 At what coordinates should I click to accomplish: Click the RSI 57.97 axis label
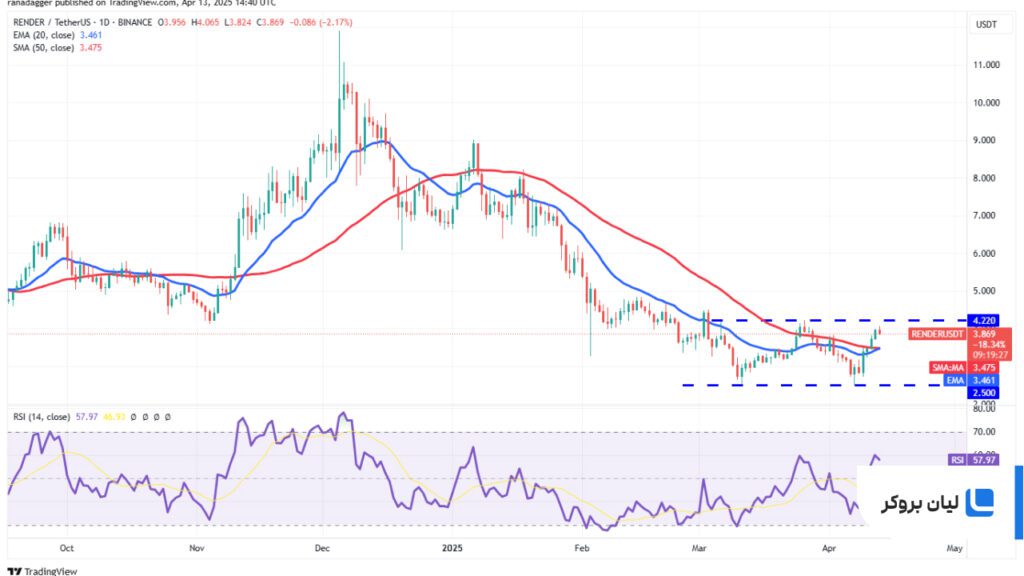973,460
